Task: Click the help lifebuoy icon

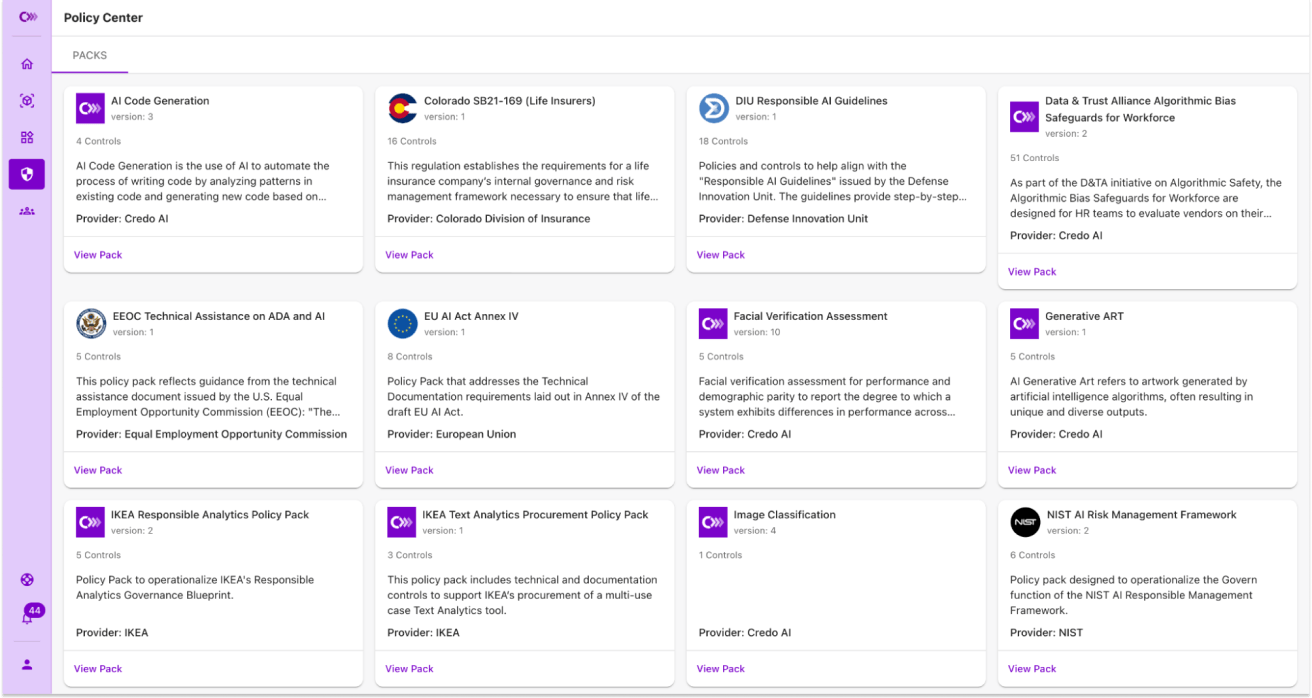Action: [x=27, y=579]
